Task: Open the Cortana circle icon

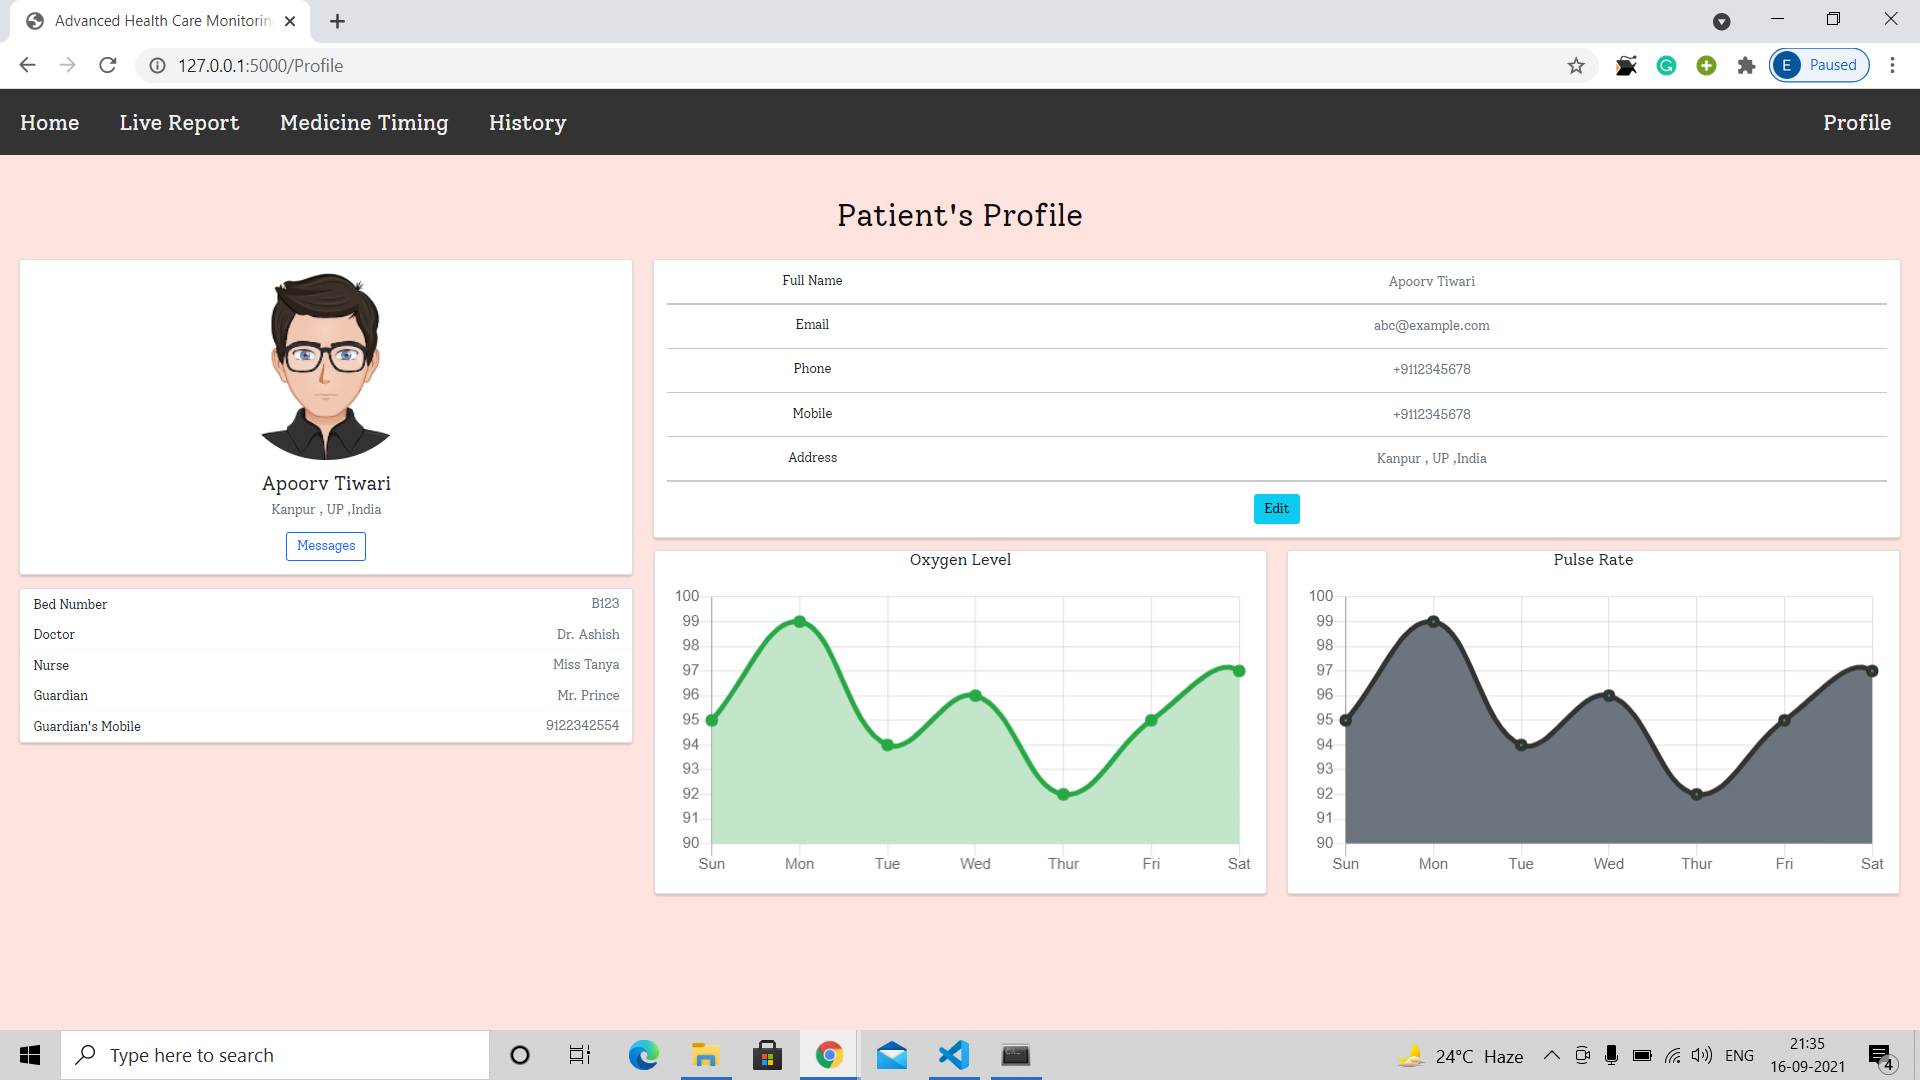Action: tap(519, 1055)
